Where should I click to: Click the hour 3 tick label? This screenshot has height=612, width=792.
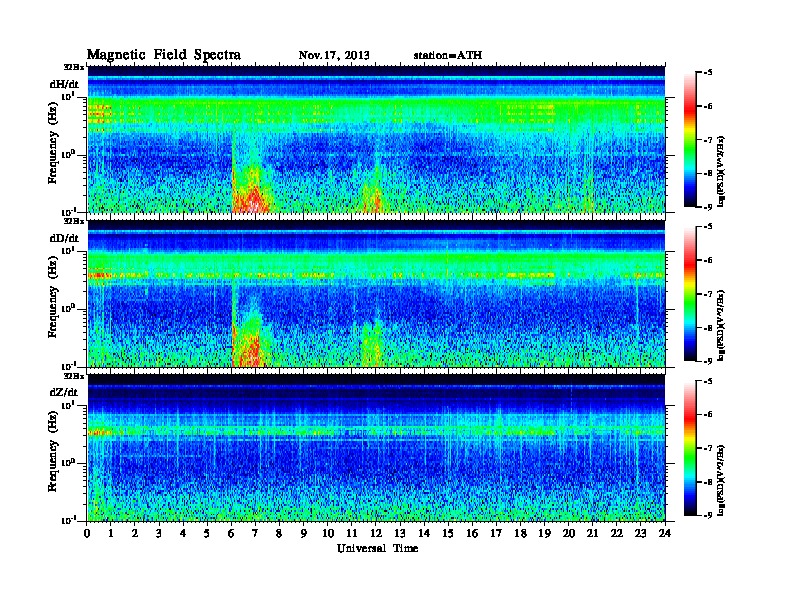[159, 533]
